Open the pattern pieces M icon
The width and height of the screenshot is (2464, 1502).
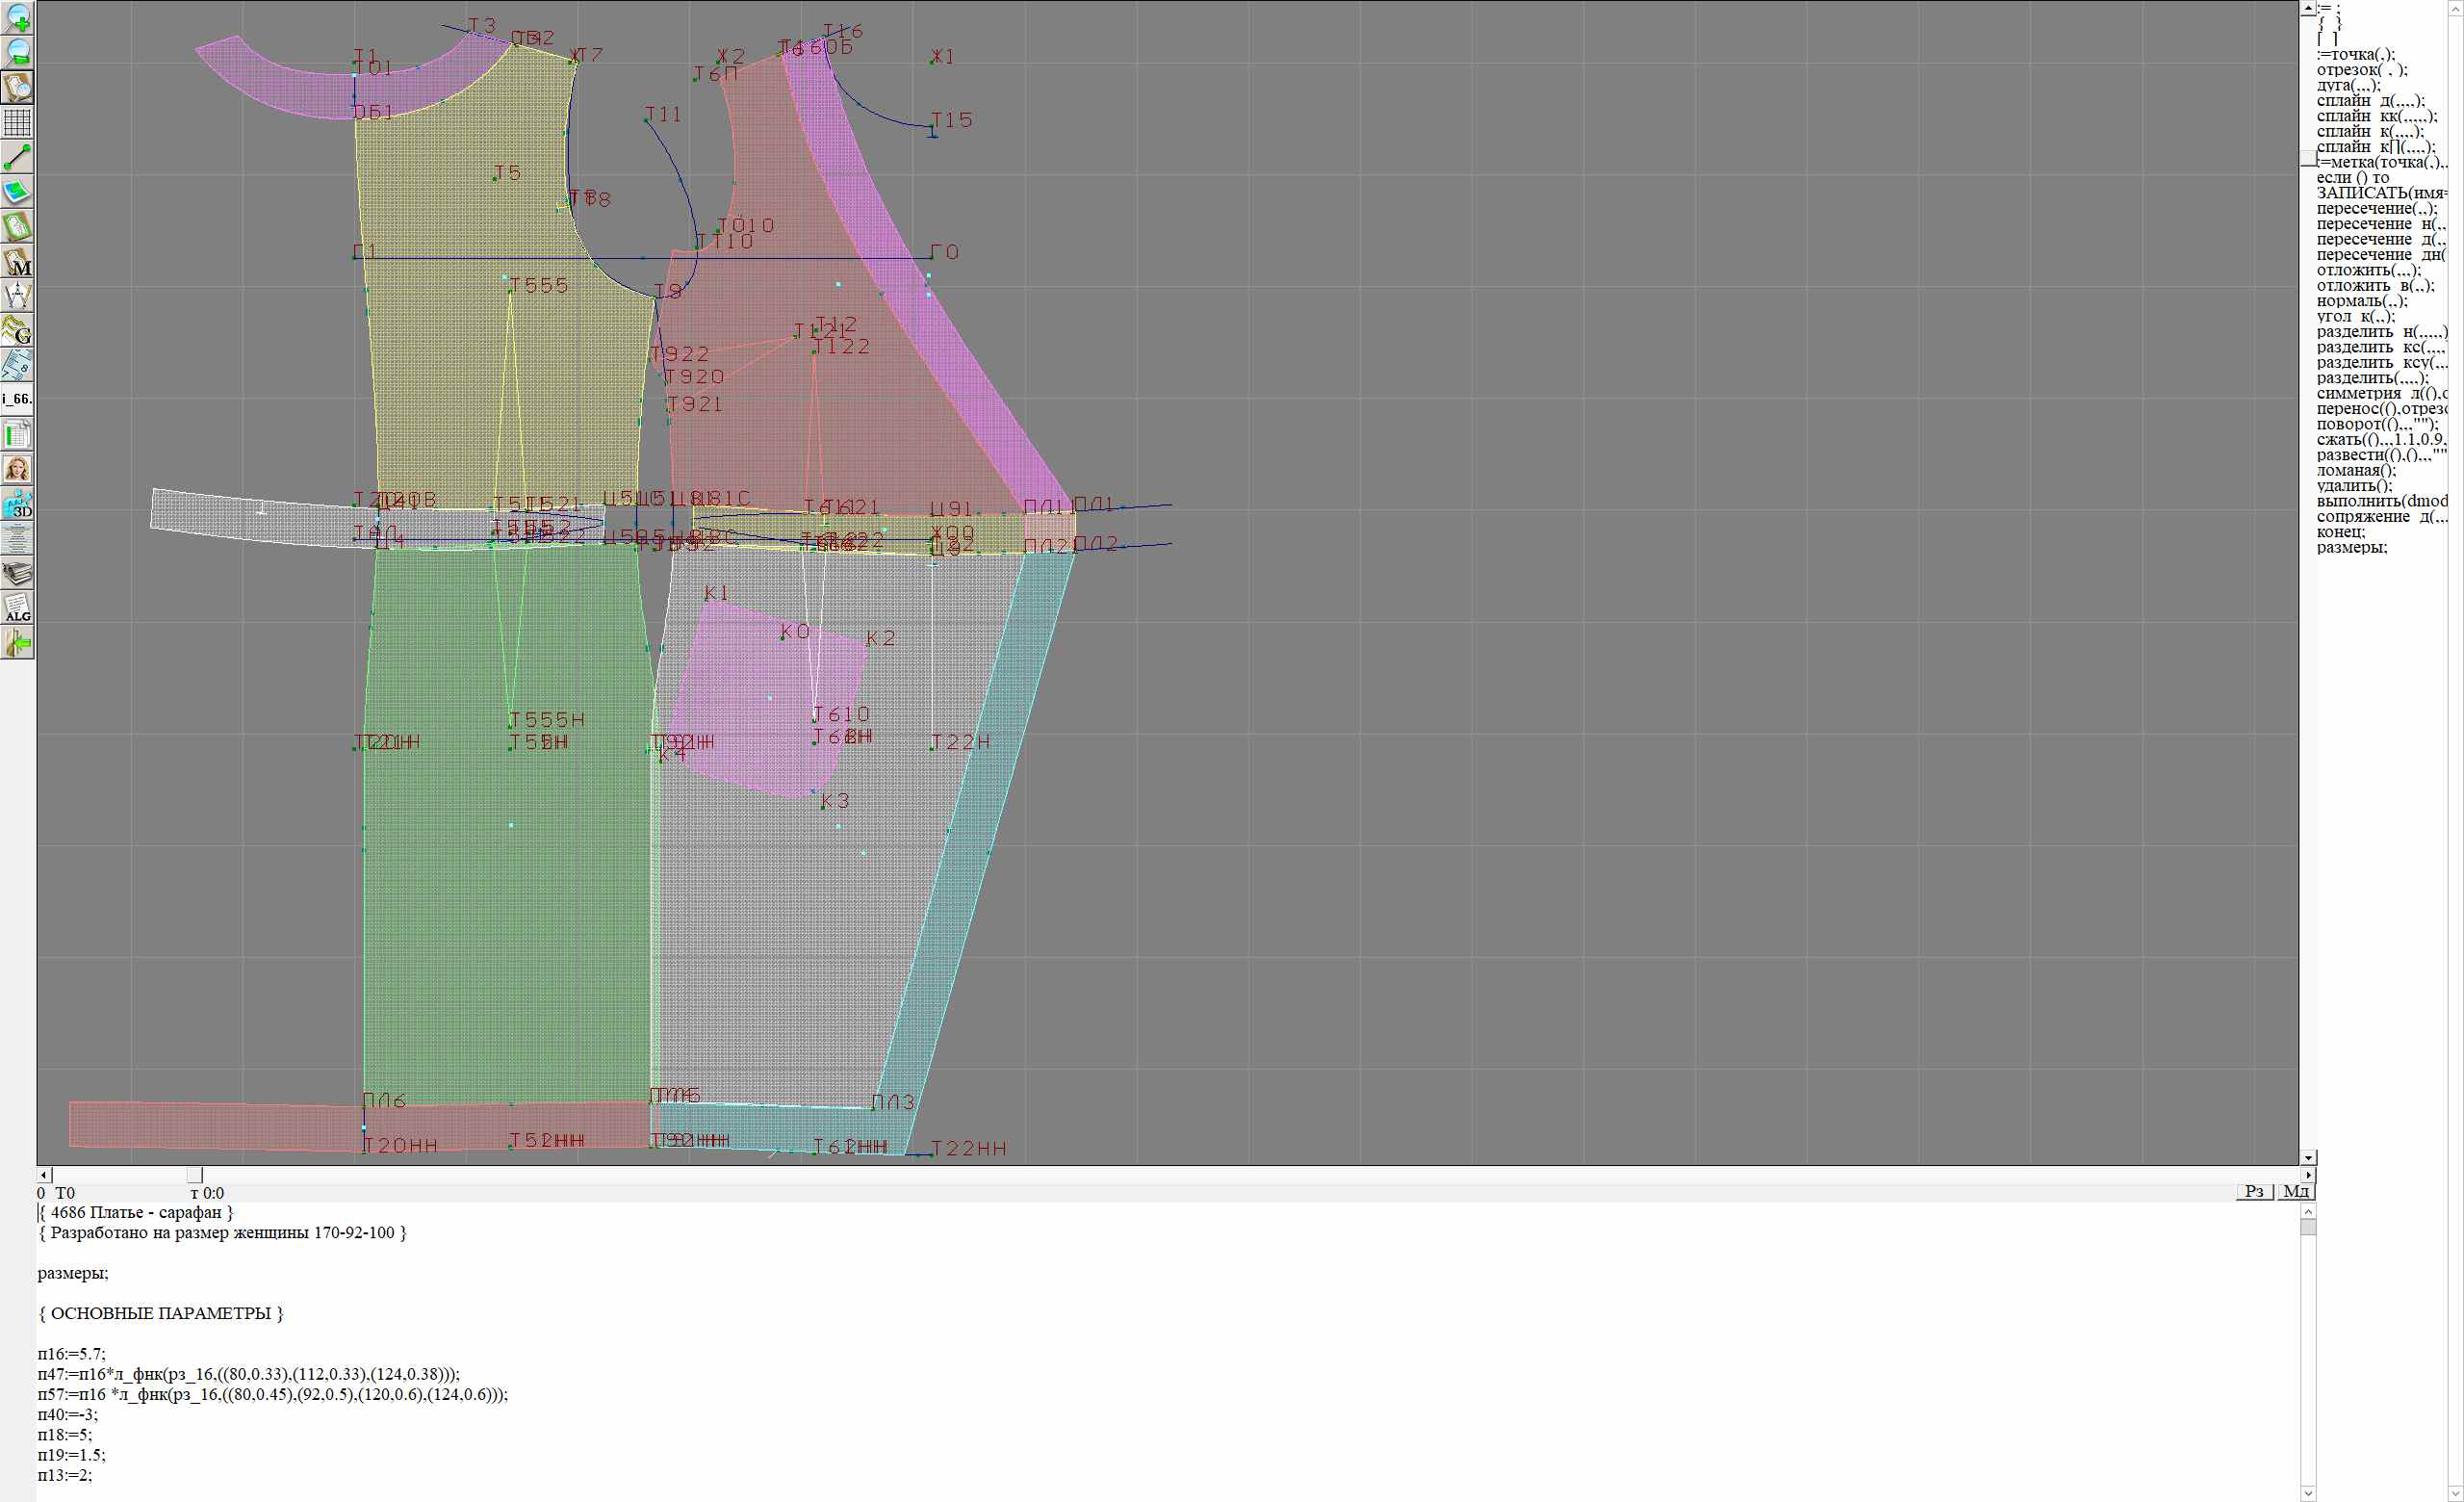click(18, 261)
